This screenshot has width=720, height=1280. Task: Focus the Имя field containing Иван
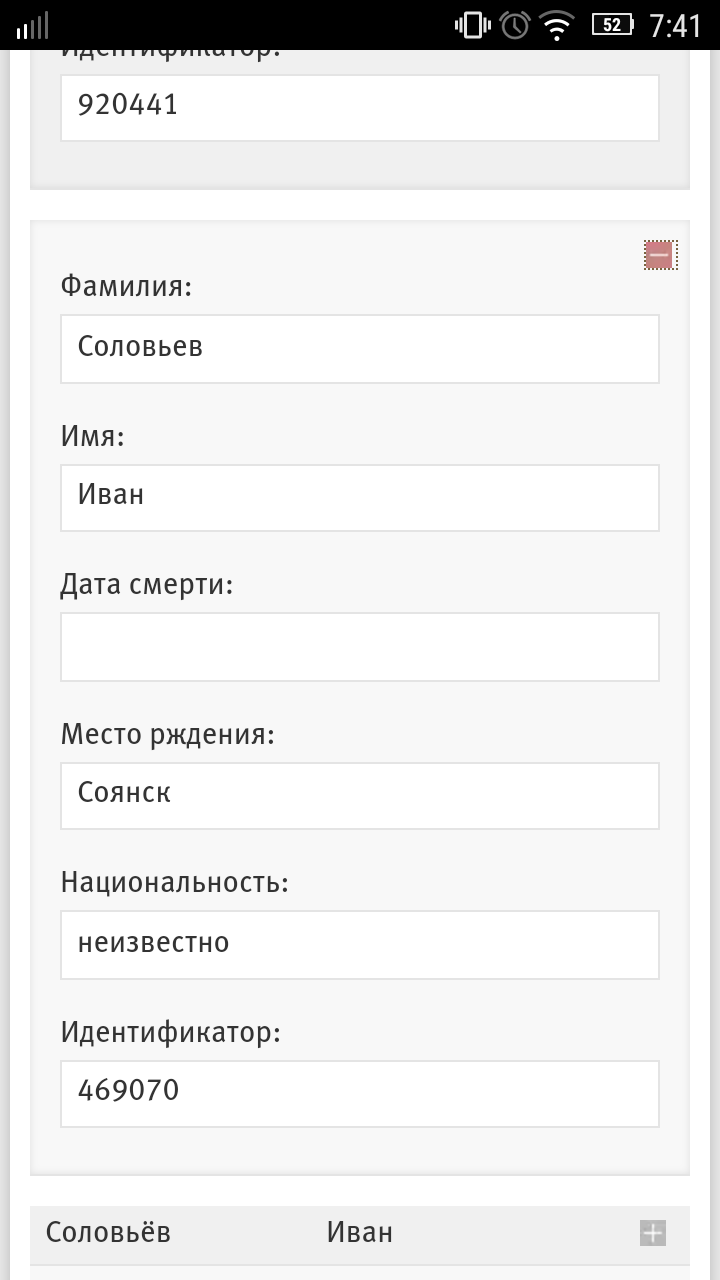(x=360, y=497)
